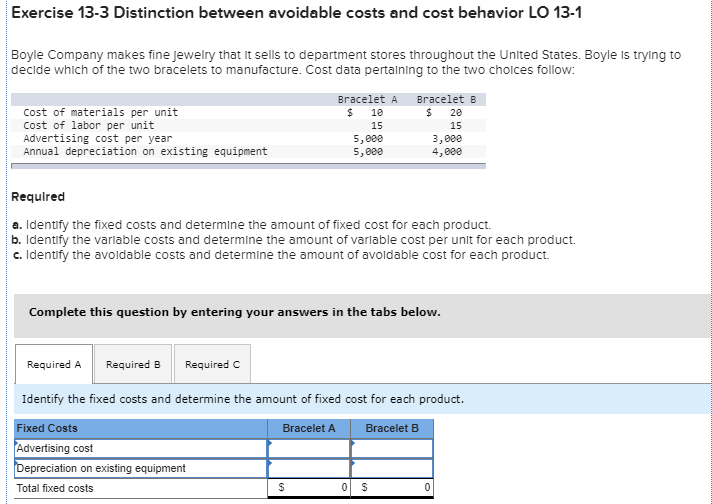Open the Required C tab
Viewport: 712px width, 504px height.
213,364
